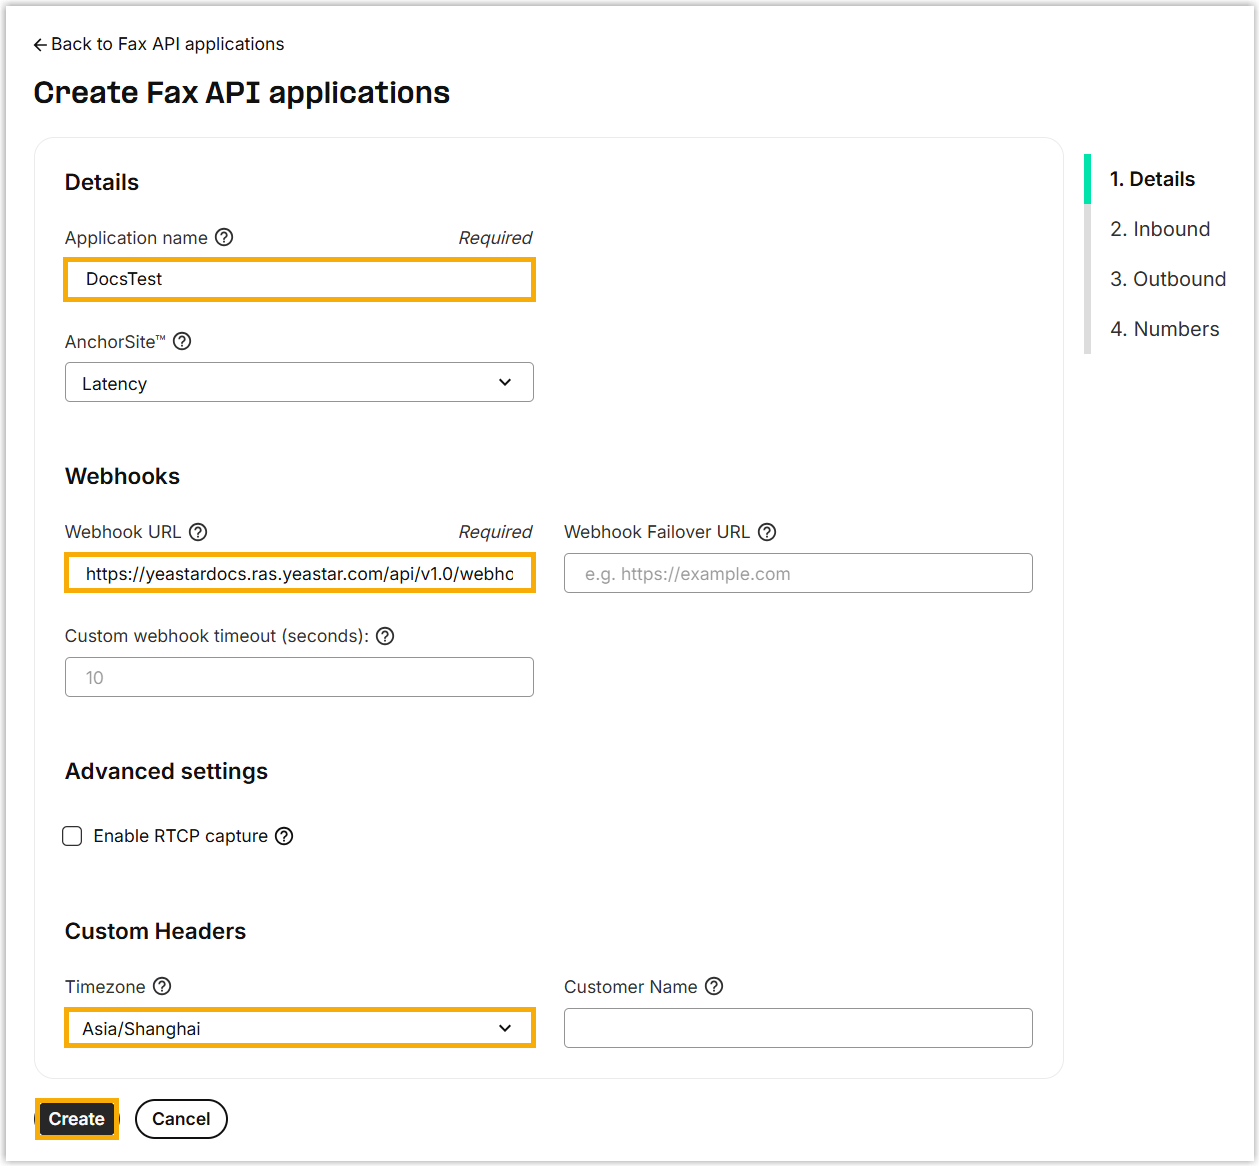The width and height of the screenshot is (1260, 1167).
Task: Expand the Timezone Asia/Shanghai dropdown
Action: (299, 1028)
